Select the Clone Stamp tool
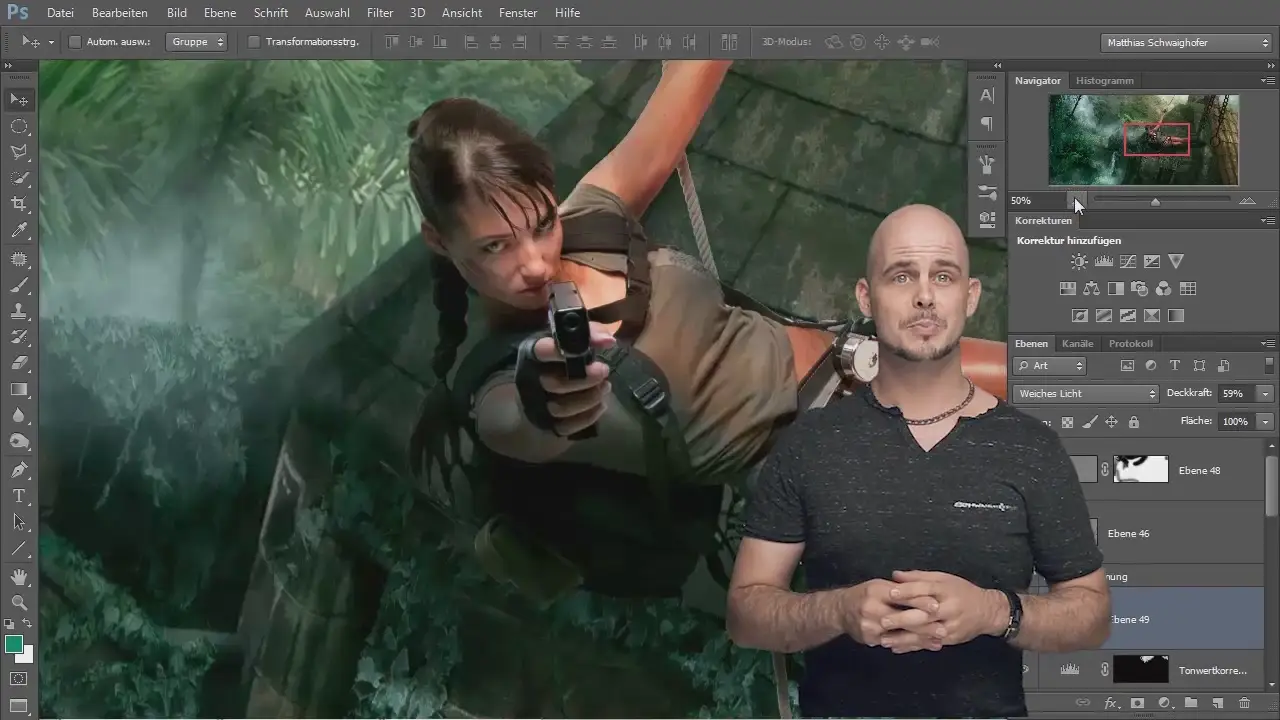Image resolution: width=1280 pixels, height=720 pixels. [19, 311]
